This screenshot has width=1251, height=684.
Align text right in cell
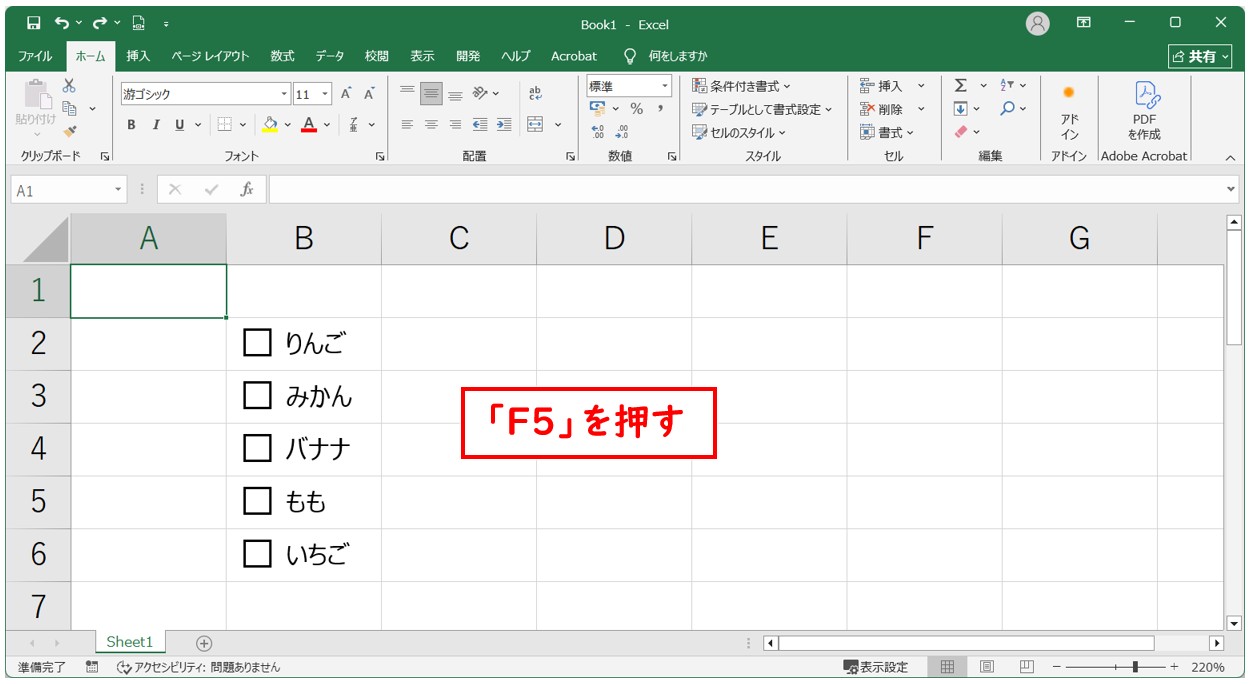pos(455,125)
